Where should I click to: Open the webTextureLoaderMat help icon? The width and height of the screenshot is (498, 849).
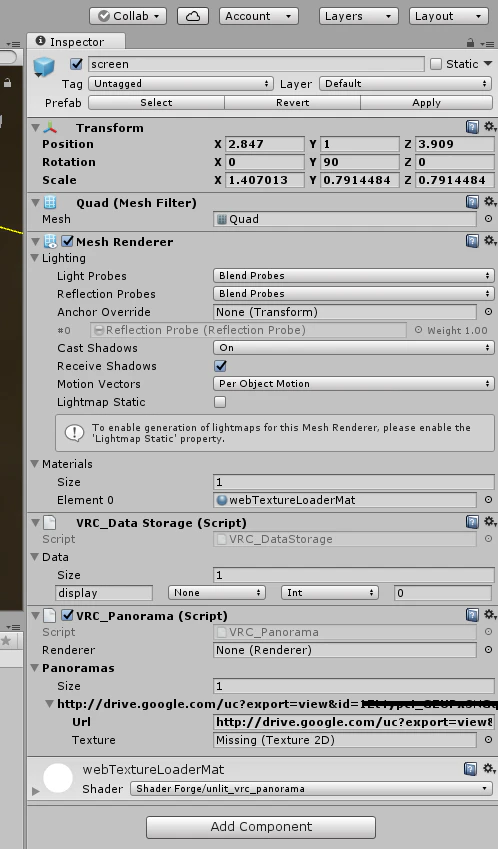tap(471, 769)
